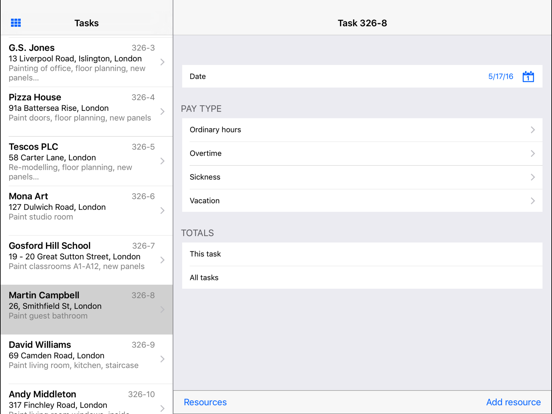Expand the Sickness chevron
Viewport: 552px width, 414px height.
[533, 177]
